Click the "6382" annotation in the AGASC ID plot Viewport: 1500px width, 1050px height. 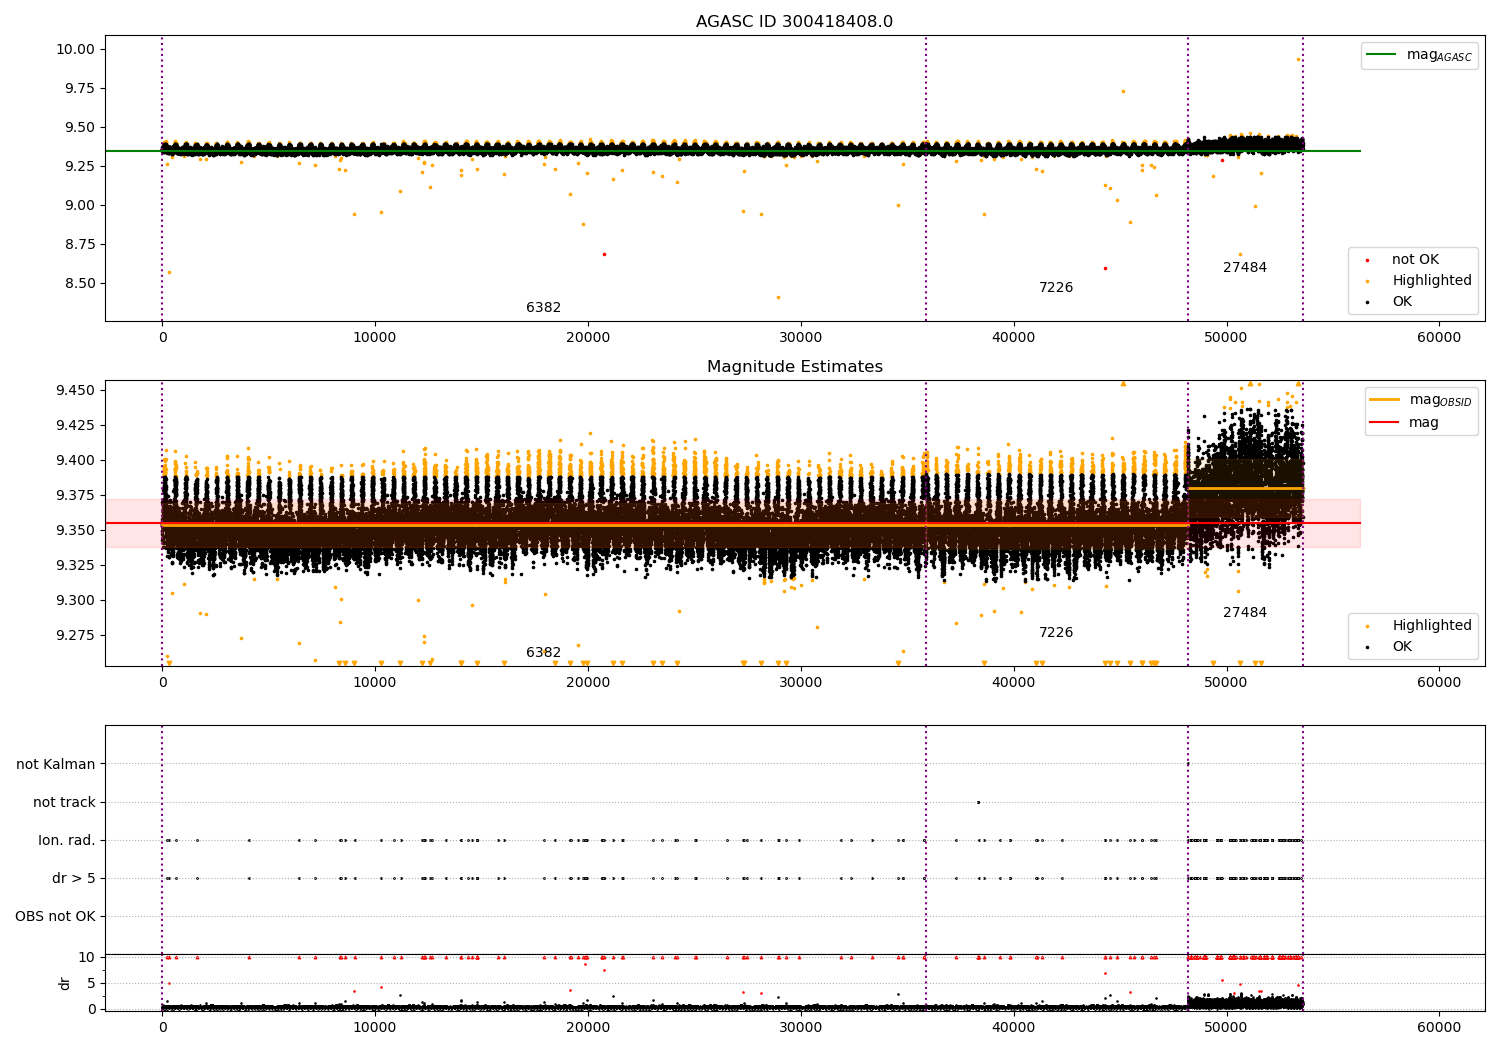(x=543, y=308)
